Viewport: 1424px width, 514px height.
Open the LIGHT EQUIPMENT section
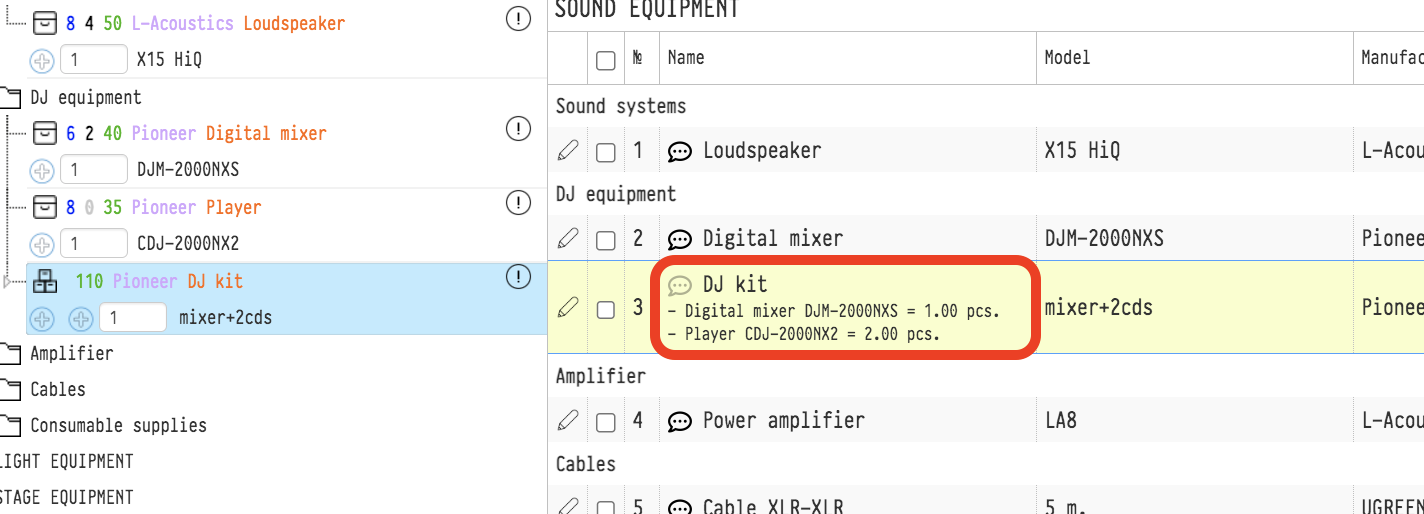[x=66, y=461]
